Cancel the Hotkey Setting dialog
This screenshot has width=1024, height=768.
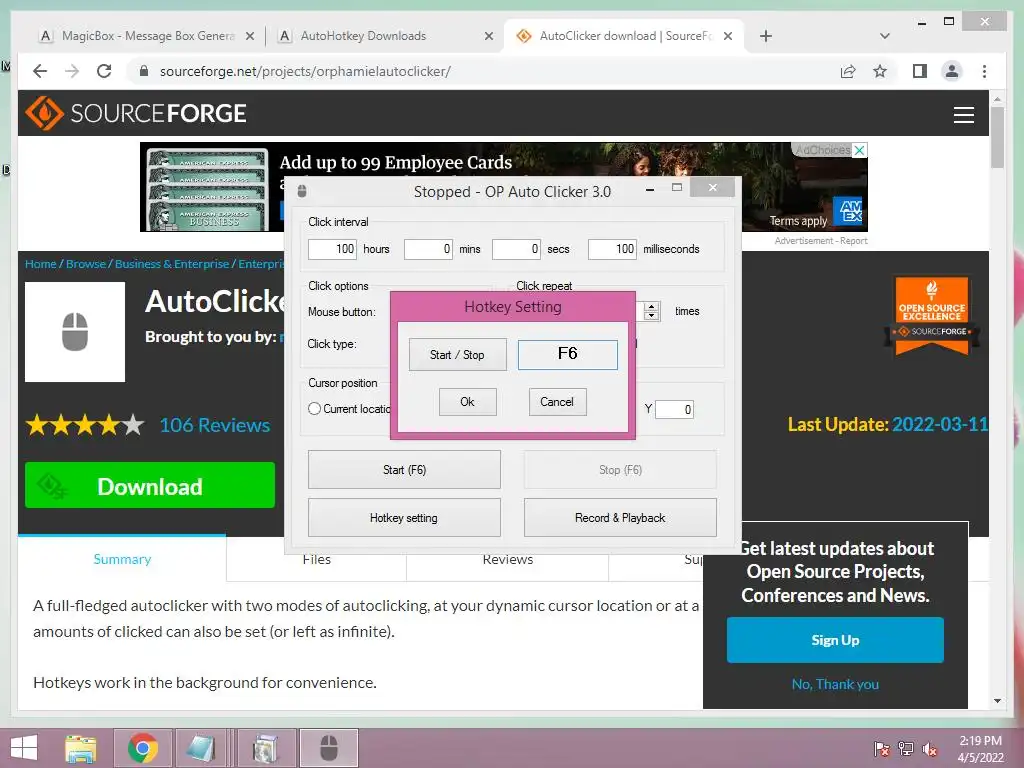click(x=557, y=402)
